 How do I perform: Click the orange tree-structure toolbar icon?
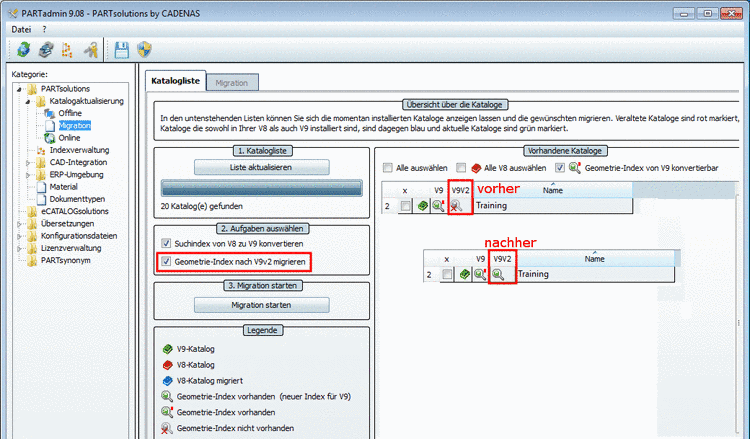pyautogui.click(x=67, y=50)
